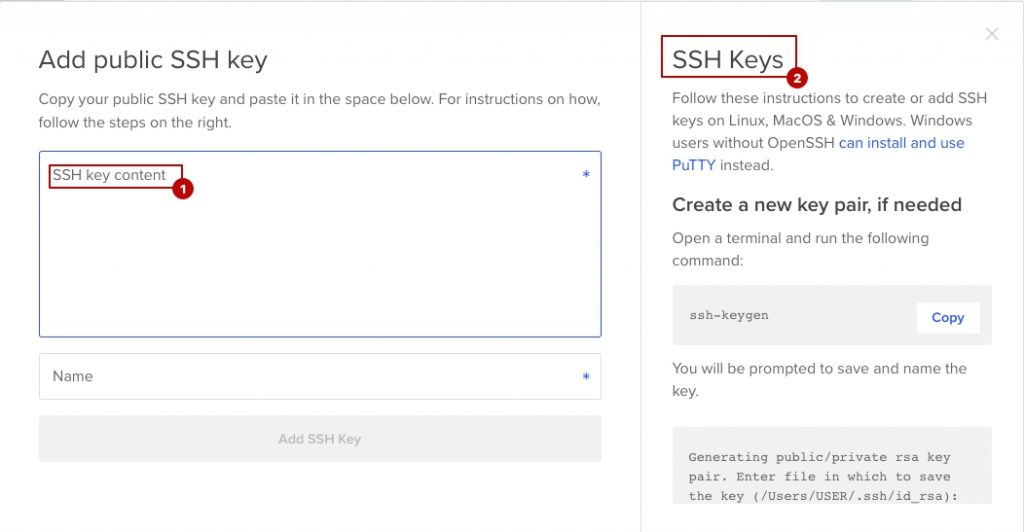1024x532 pixels.
Task: Select the ssh-keygen command text
Action: click(729, 315)
